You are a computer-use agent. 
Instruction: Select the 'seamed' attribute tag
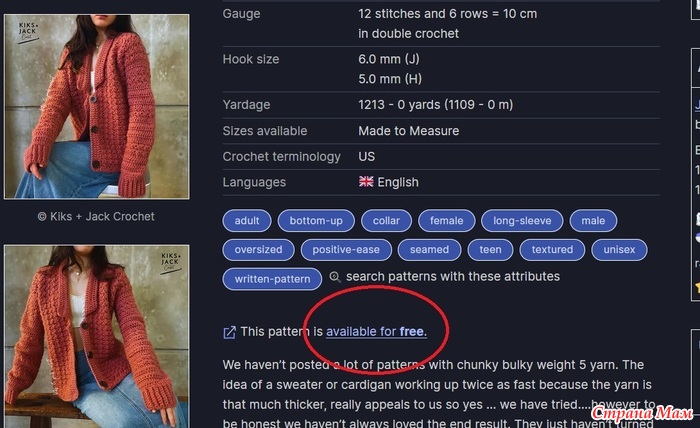[429, 250]
